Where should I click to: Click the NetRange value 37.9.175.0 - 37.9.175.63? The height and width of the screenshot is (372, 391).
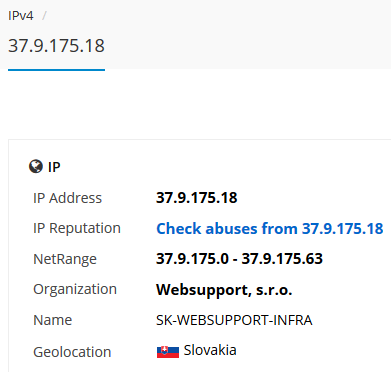pyautogui.click(x=239, y=259)
